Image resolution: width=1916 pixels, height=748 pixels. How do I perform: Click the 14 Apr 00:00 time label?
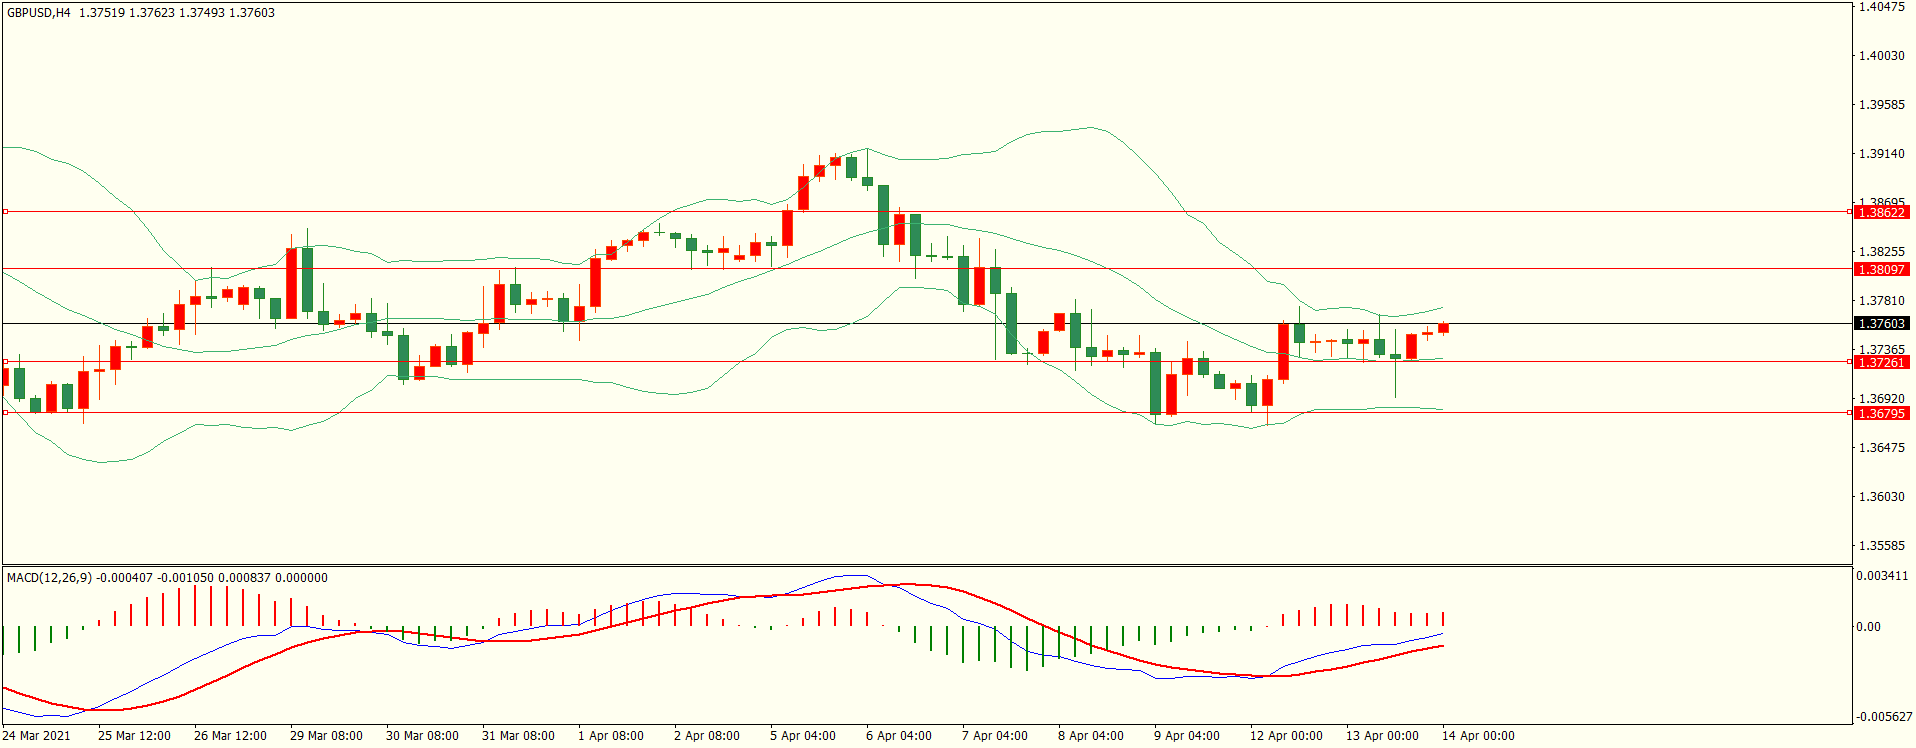[1477, 736]
